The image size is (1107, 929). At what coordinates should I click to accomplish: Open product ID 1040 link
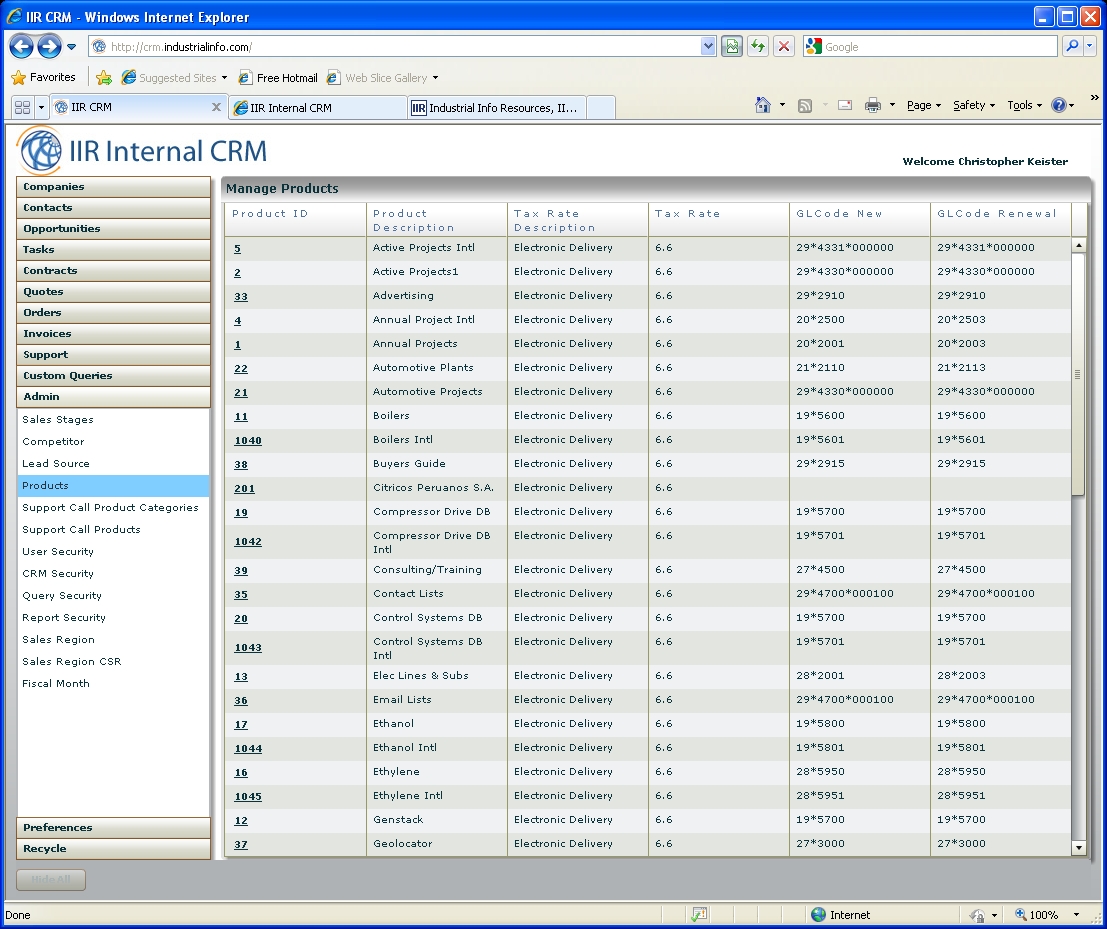(247, 440)
